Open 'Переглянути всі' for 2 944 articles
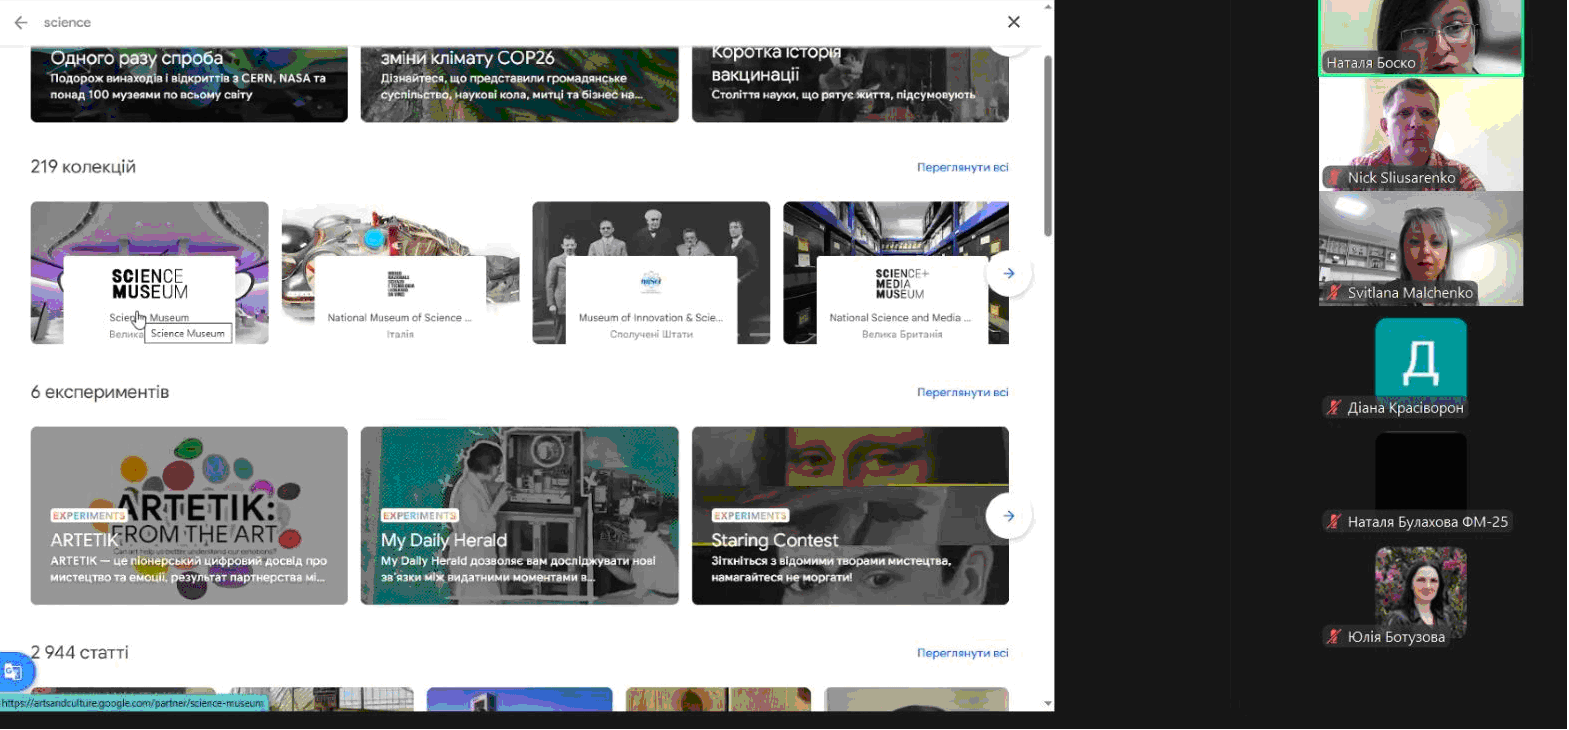The image size is (1569, 730). coord(962,653)
